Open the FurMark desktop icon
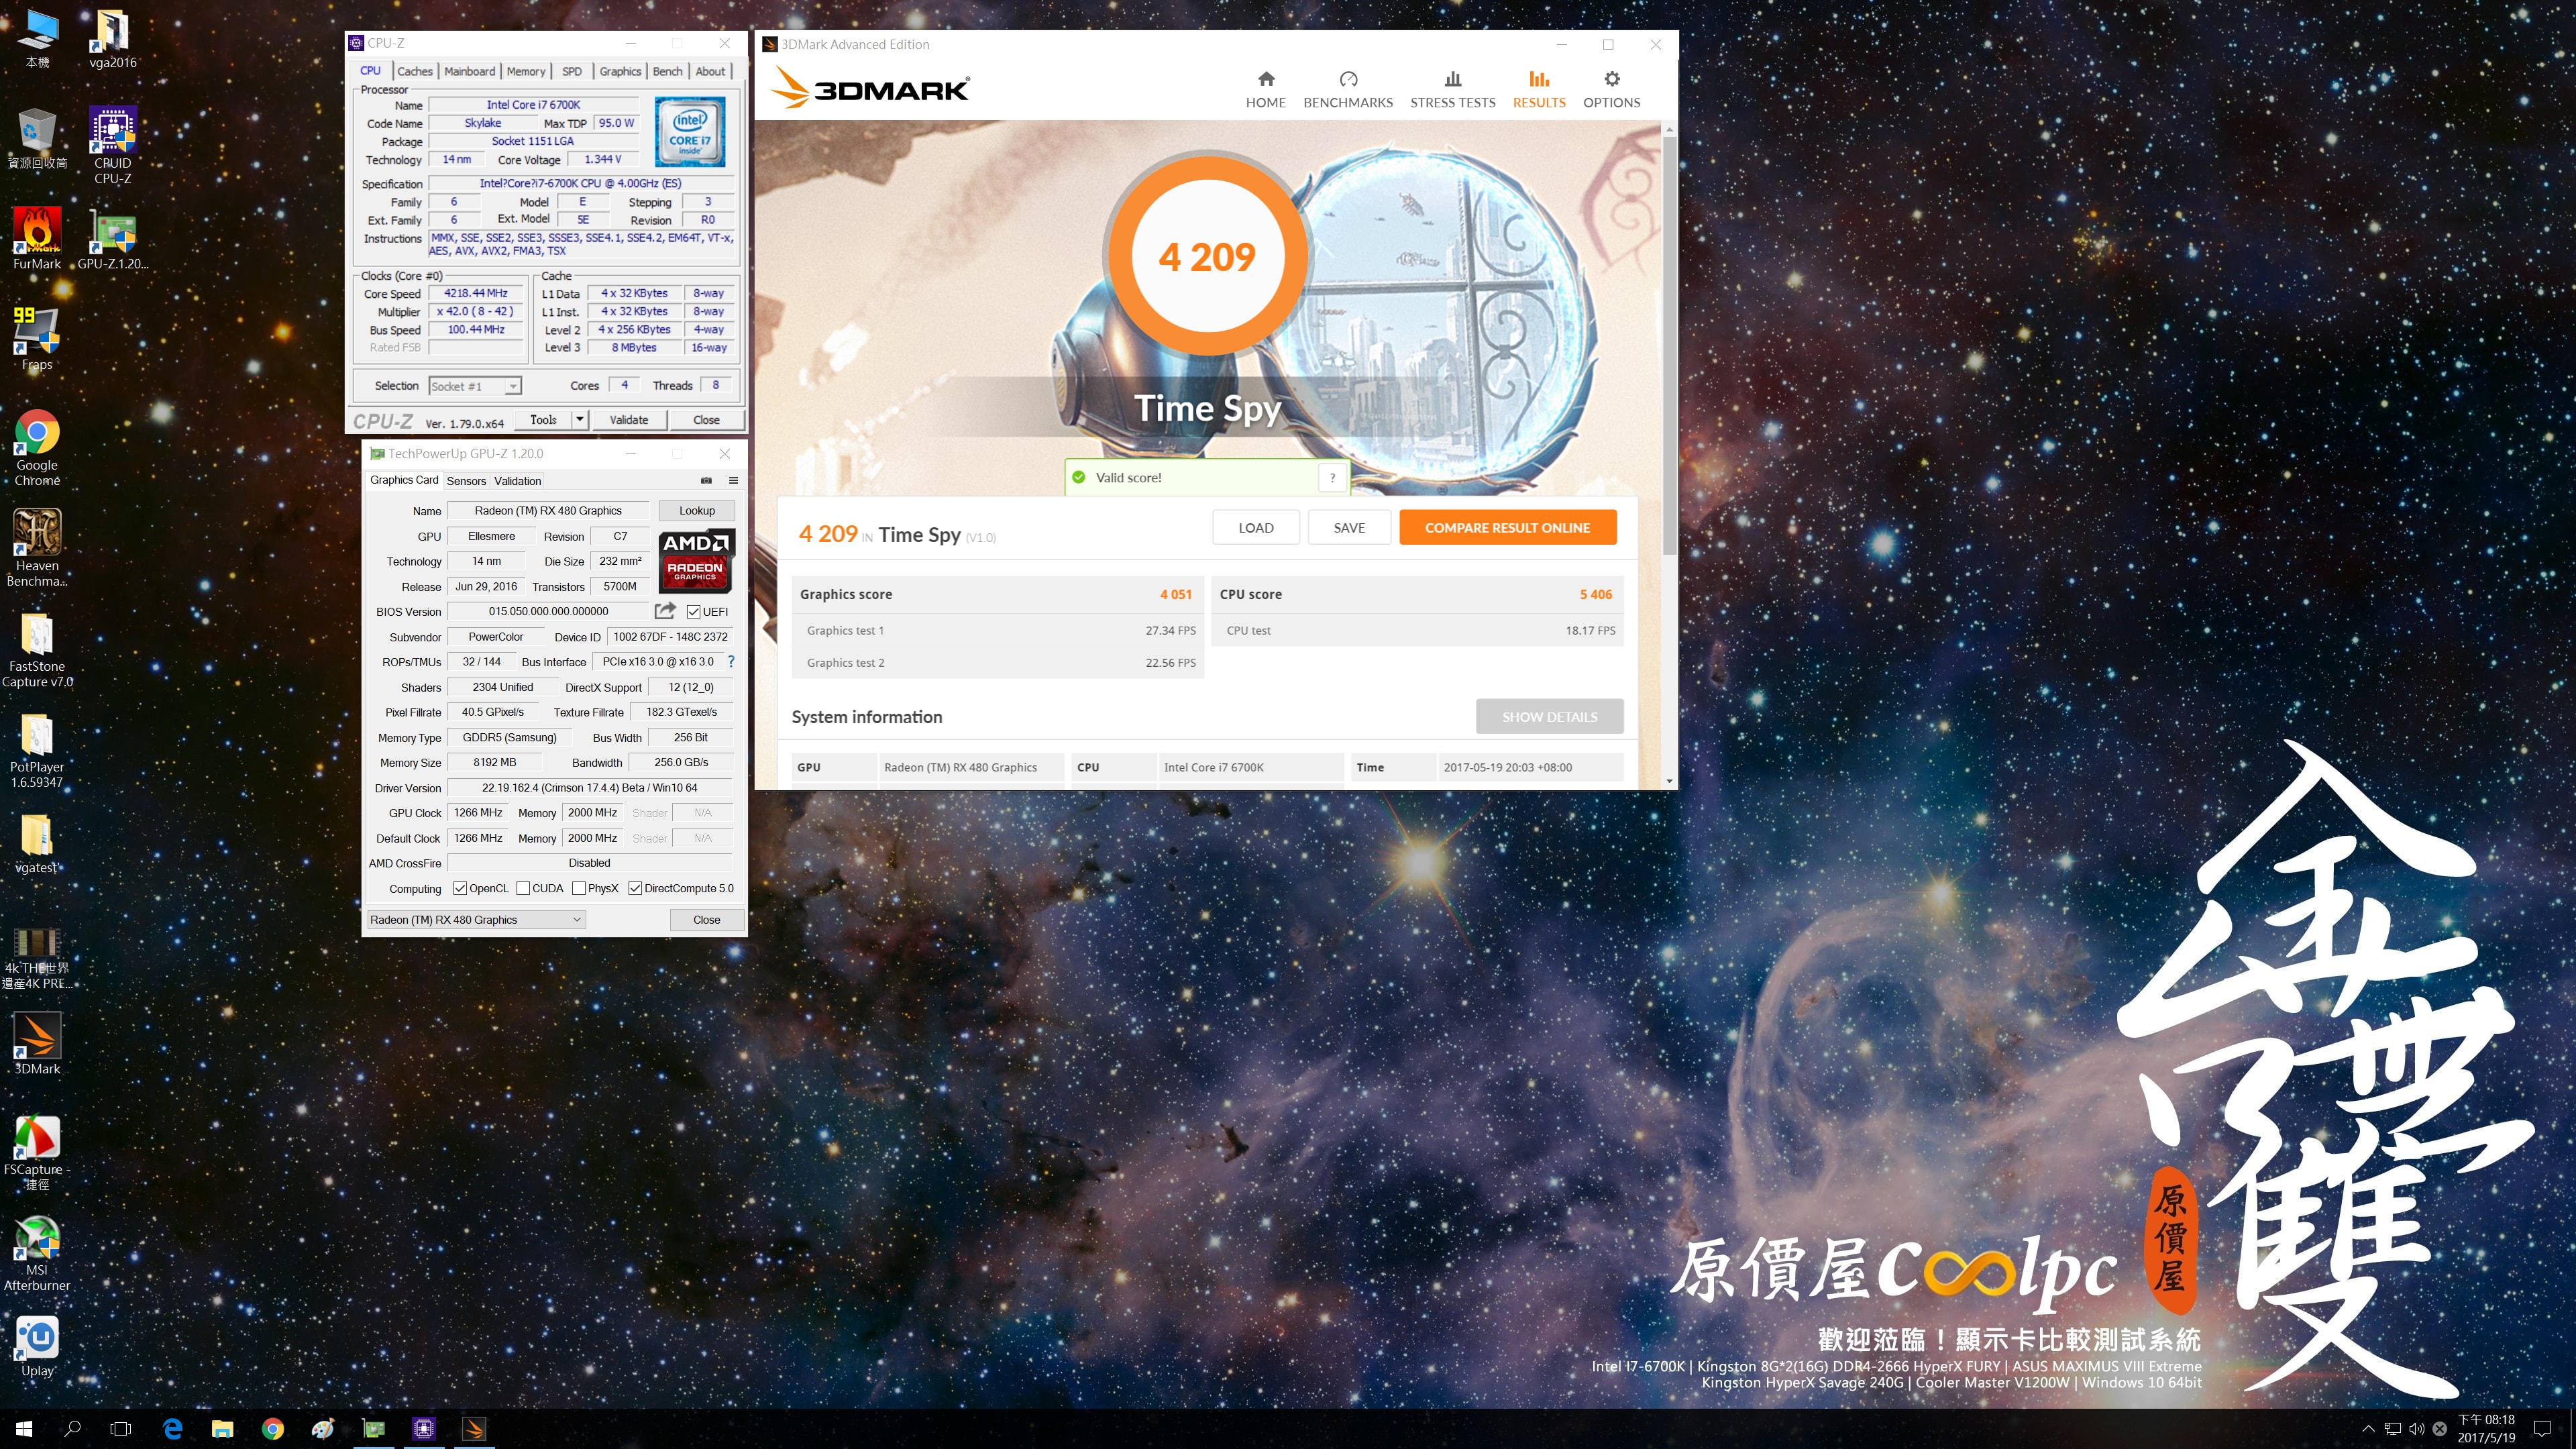 [37, 238]
